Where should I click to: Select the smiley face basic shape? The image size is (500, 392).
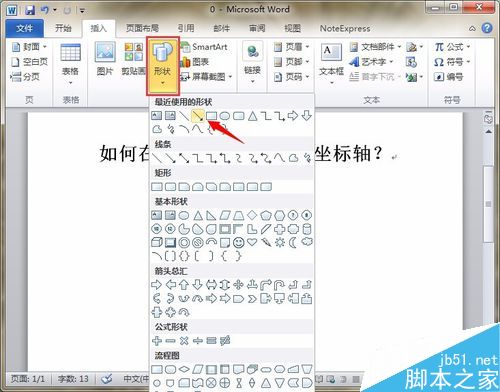[238, 242]
